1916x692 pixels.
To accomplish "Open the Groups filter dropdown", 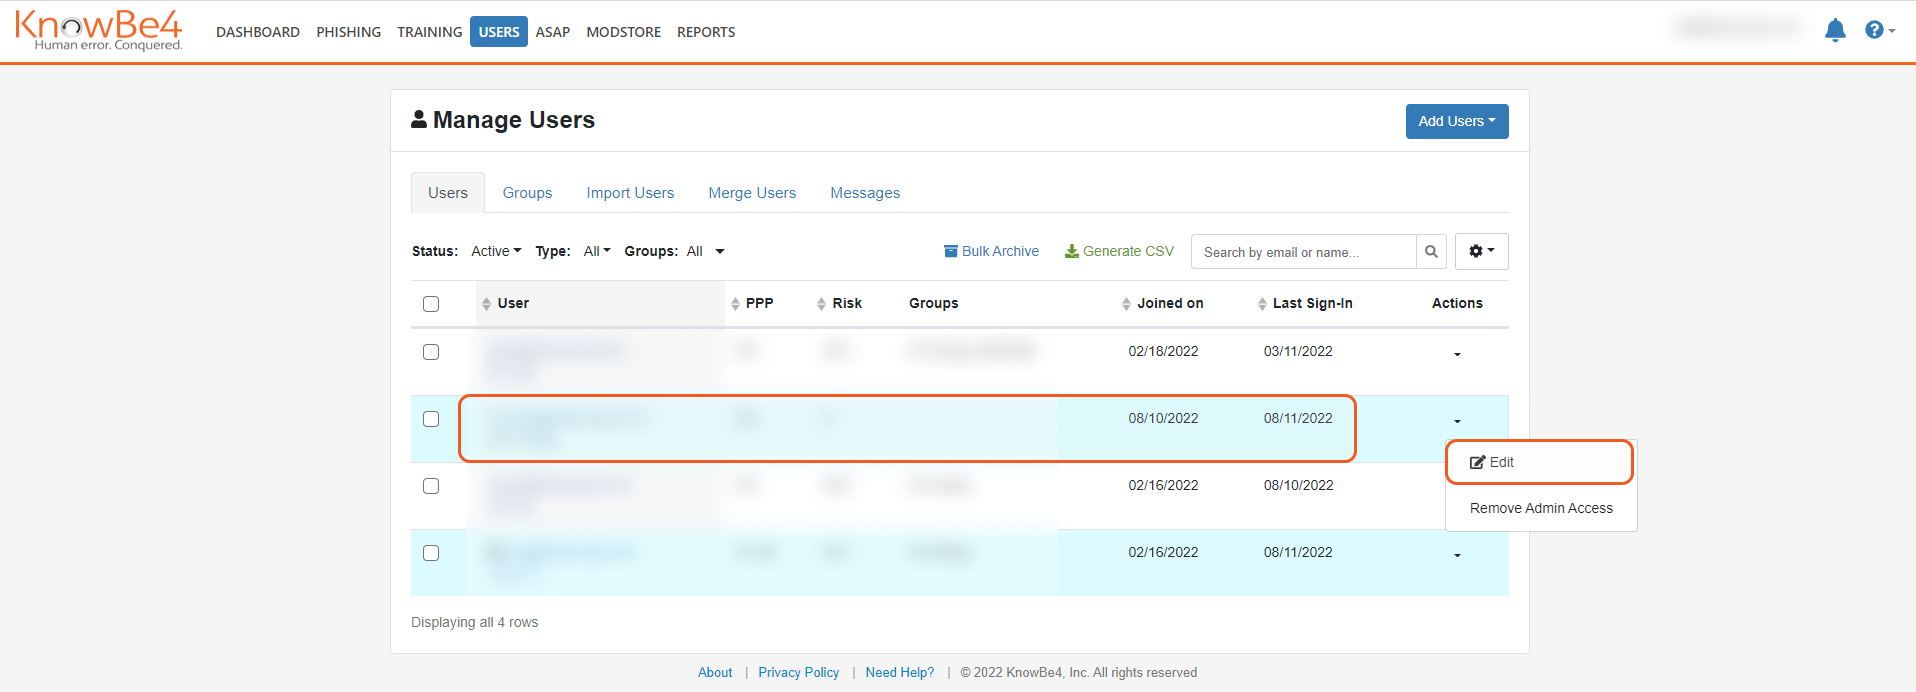I will 705,251.
